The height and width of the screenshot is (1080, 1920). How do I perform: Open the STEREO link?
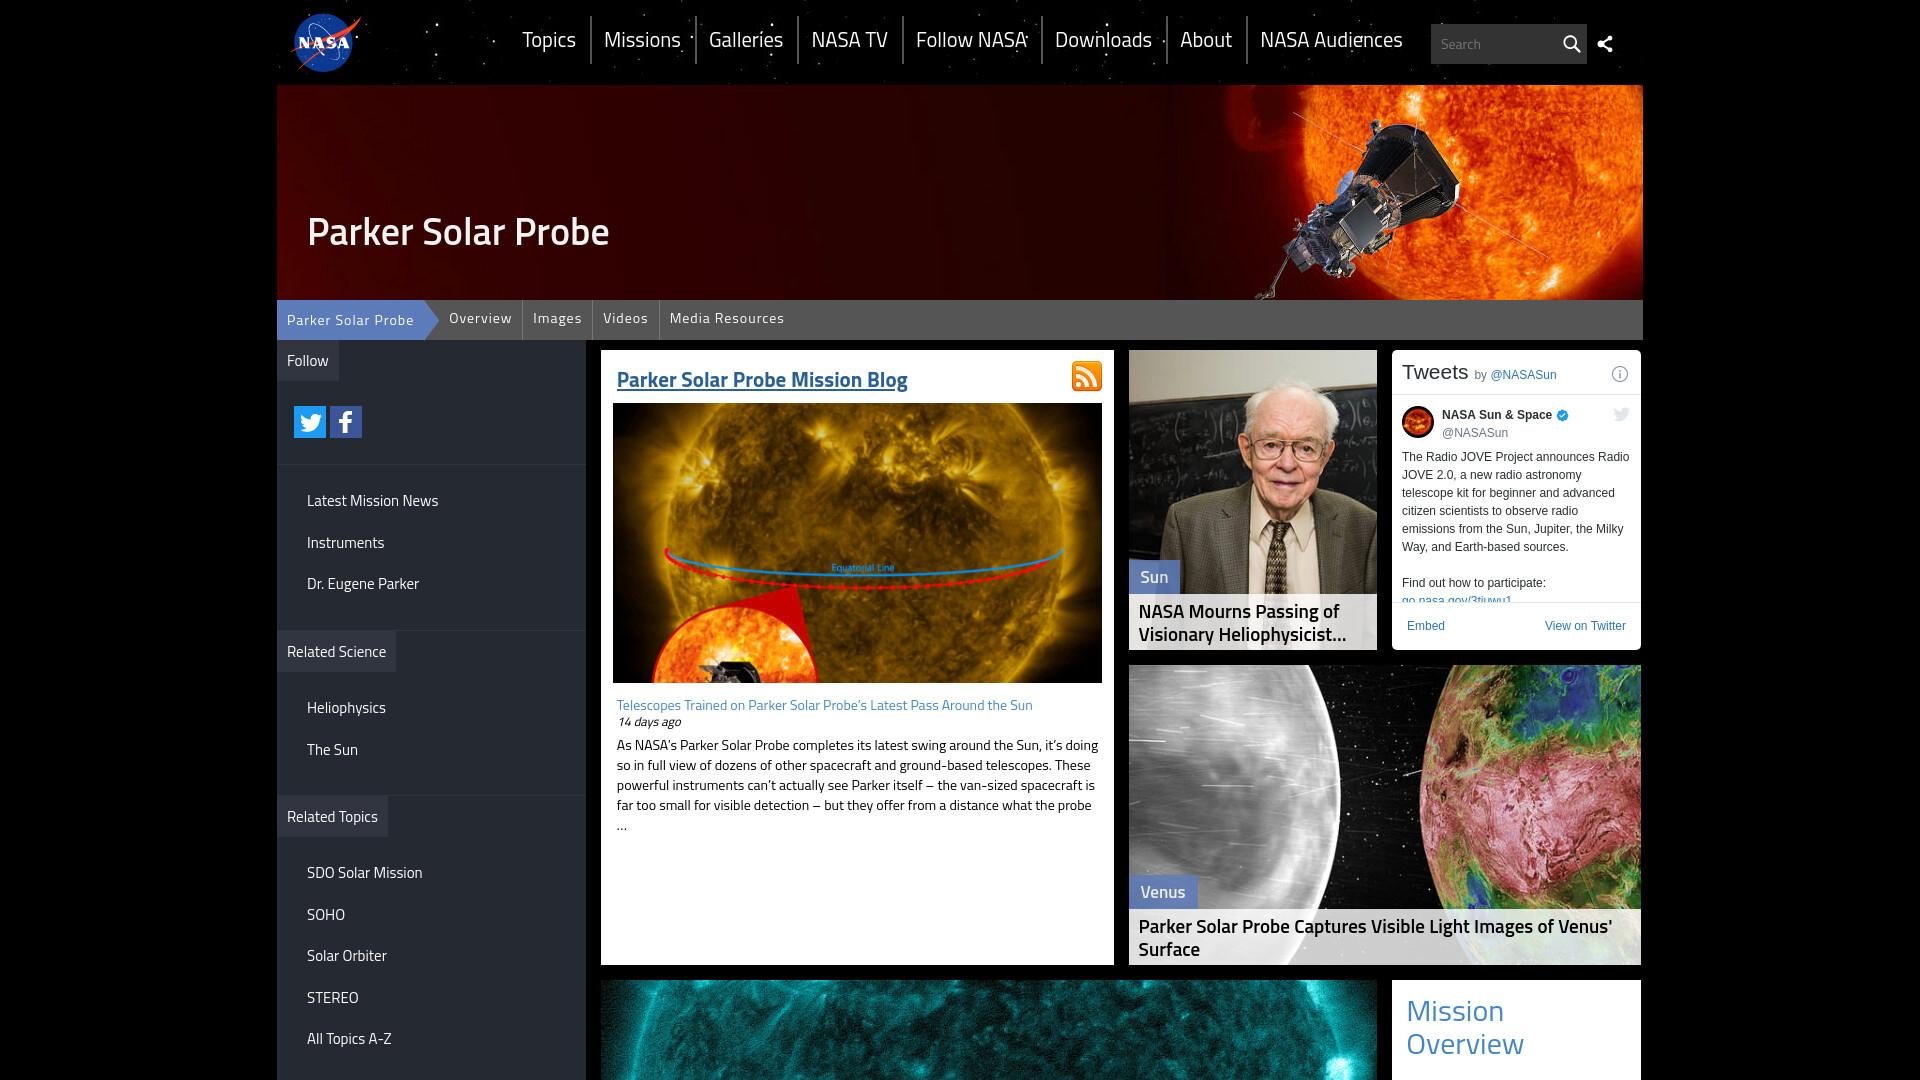pos(332,998)
